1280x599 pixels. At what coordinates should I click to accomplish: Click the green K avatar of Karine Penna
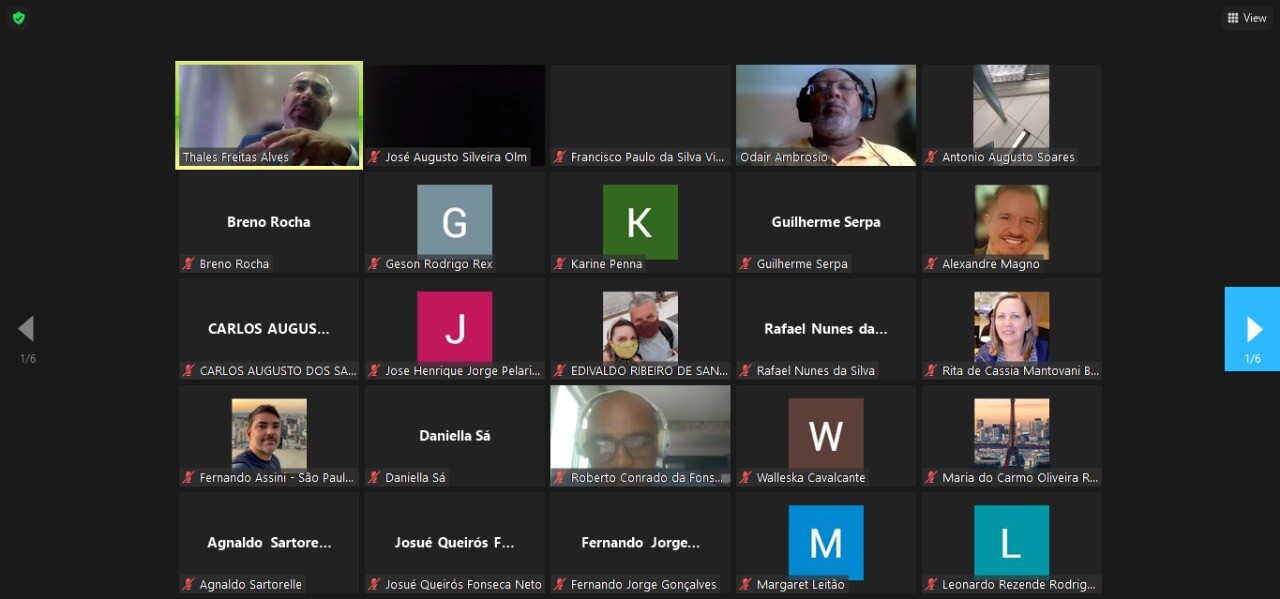(x=640, y=221)
